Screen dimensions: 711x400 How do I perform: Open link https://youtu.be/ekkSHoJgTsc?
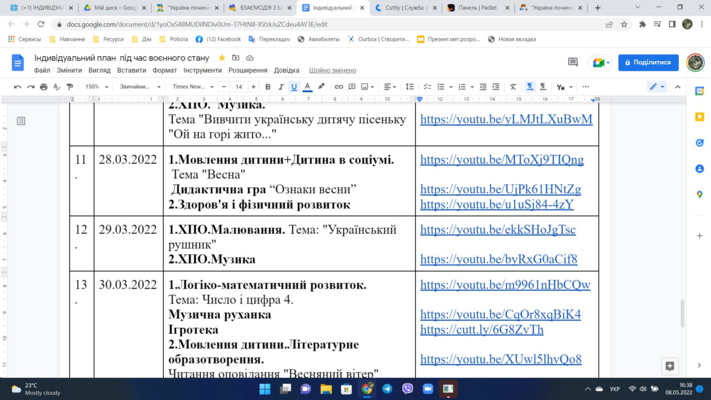coord(497,229)
